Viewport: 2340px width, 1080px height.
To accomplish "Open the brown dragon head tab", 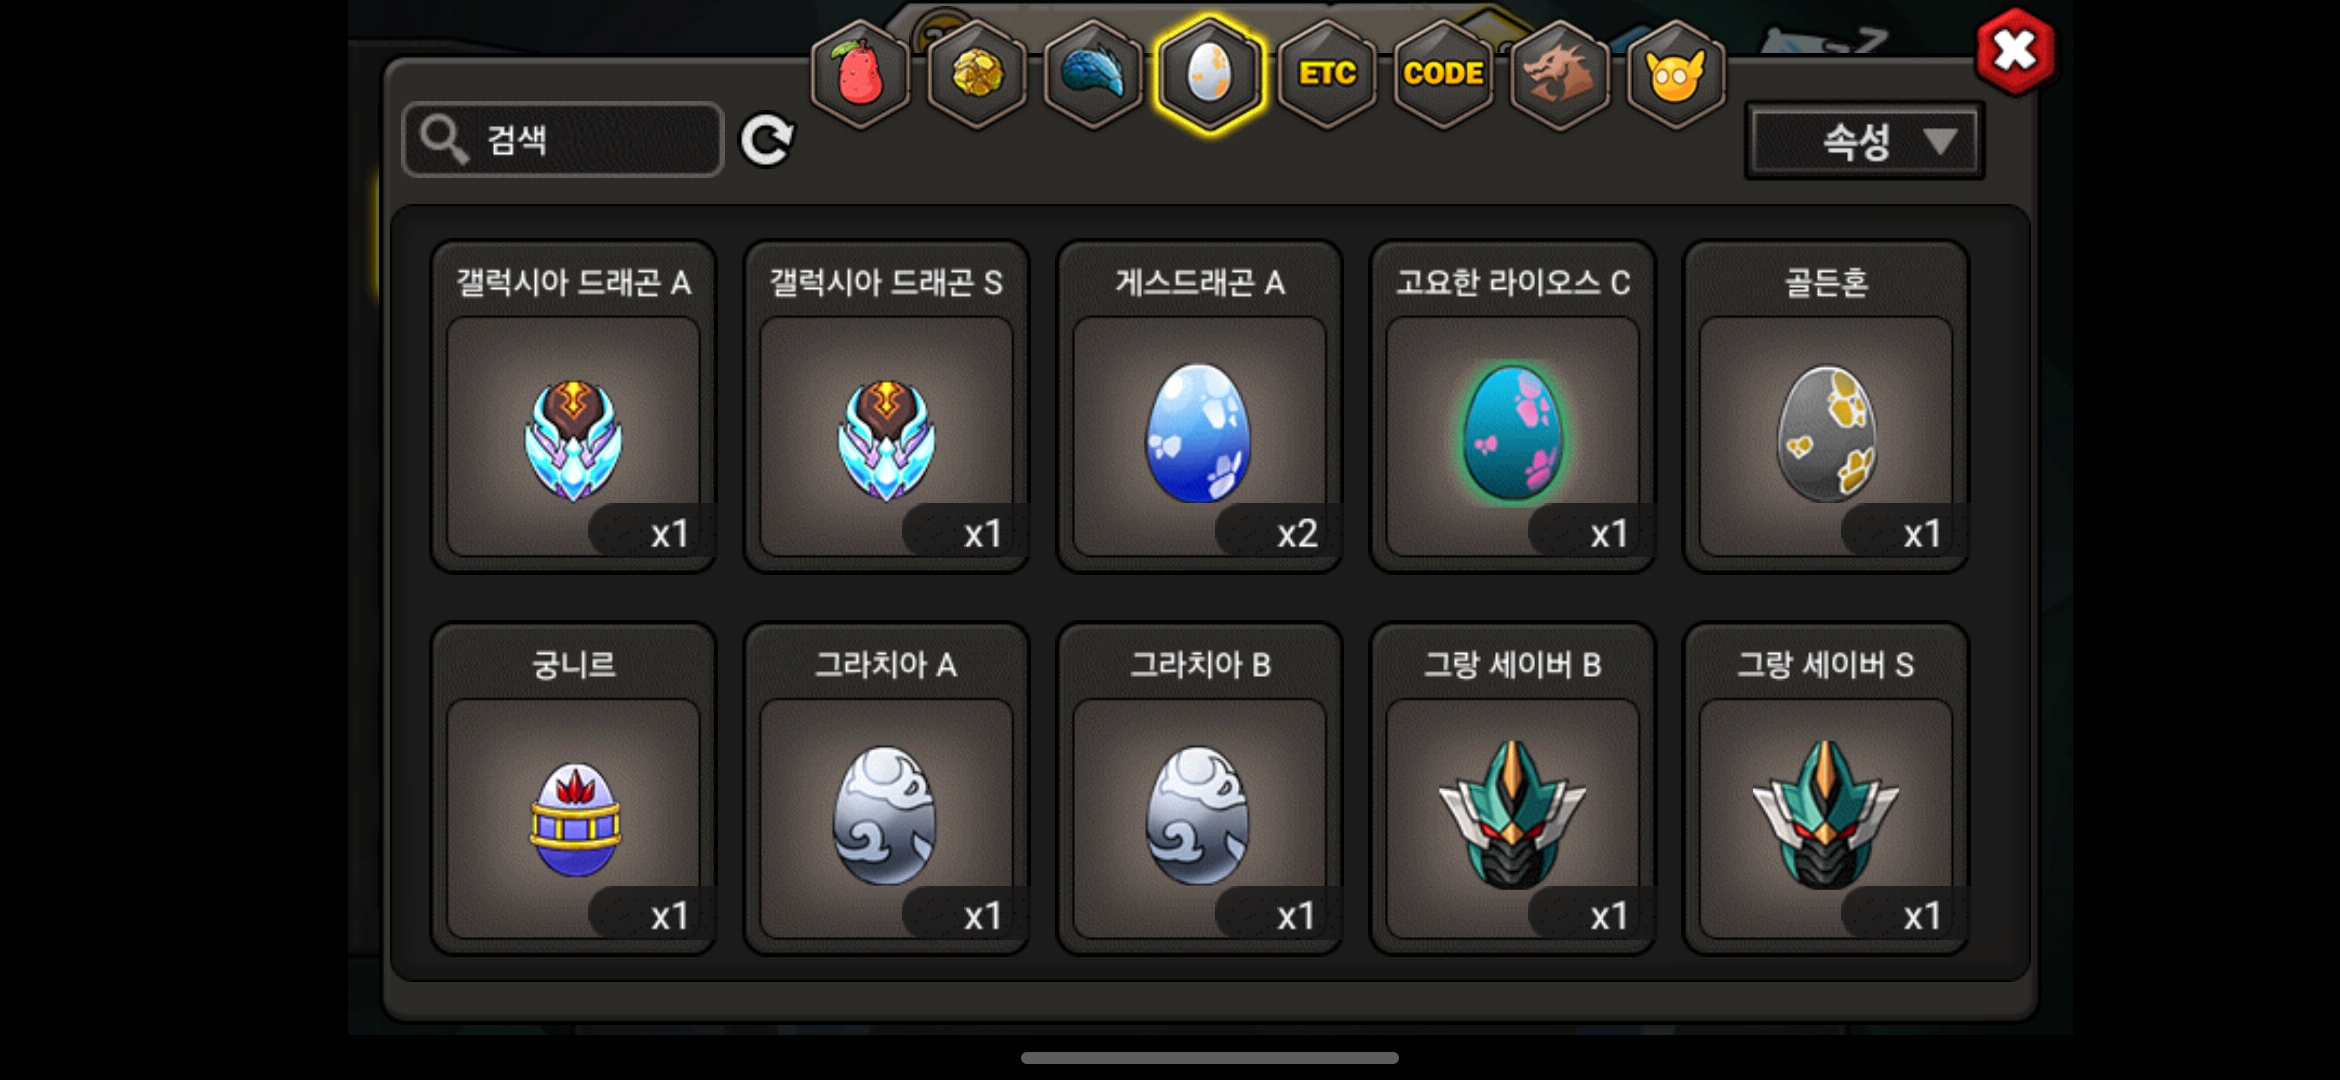I will tap(1560, 74).
